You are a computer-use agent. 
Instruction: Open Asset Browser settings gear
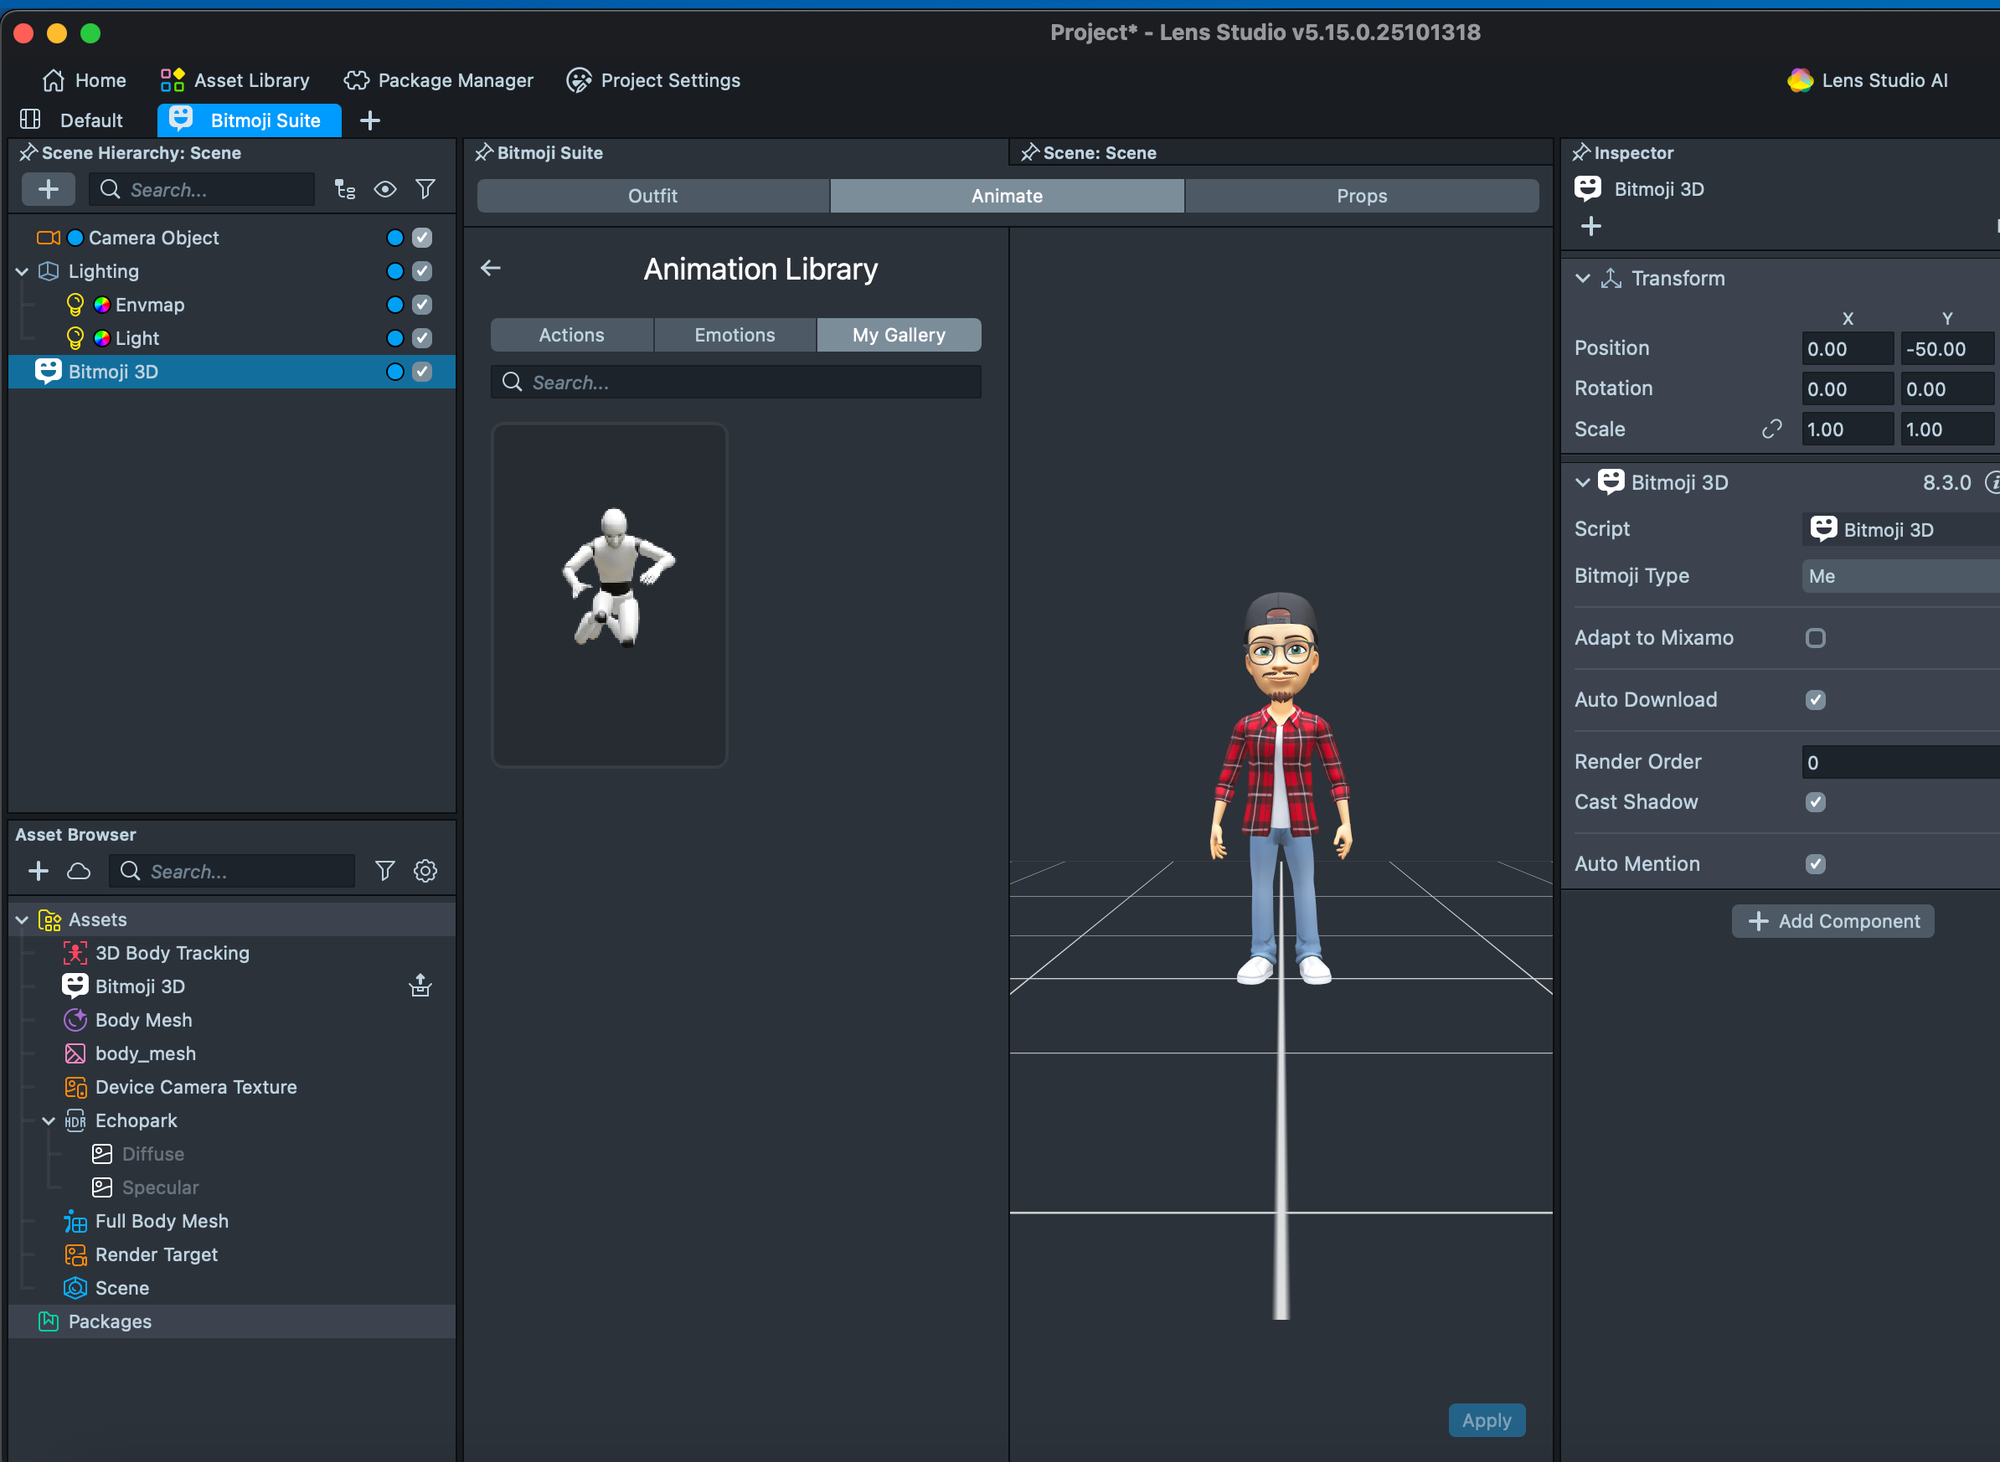tap(425, 871)
